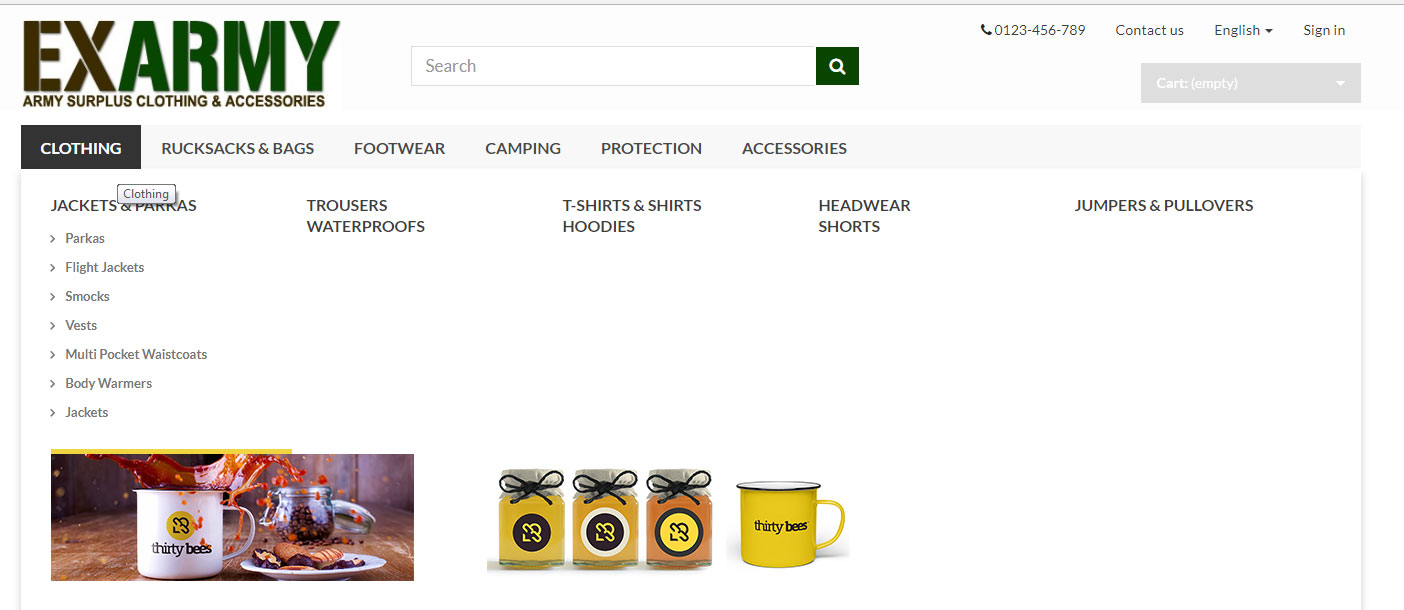1404x610 pixels.
Task: Open the Jumpers & Pullovers category
Action: point(1163,205)
